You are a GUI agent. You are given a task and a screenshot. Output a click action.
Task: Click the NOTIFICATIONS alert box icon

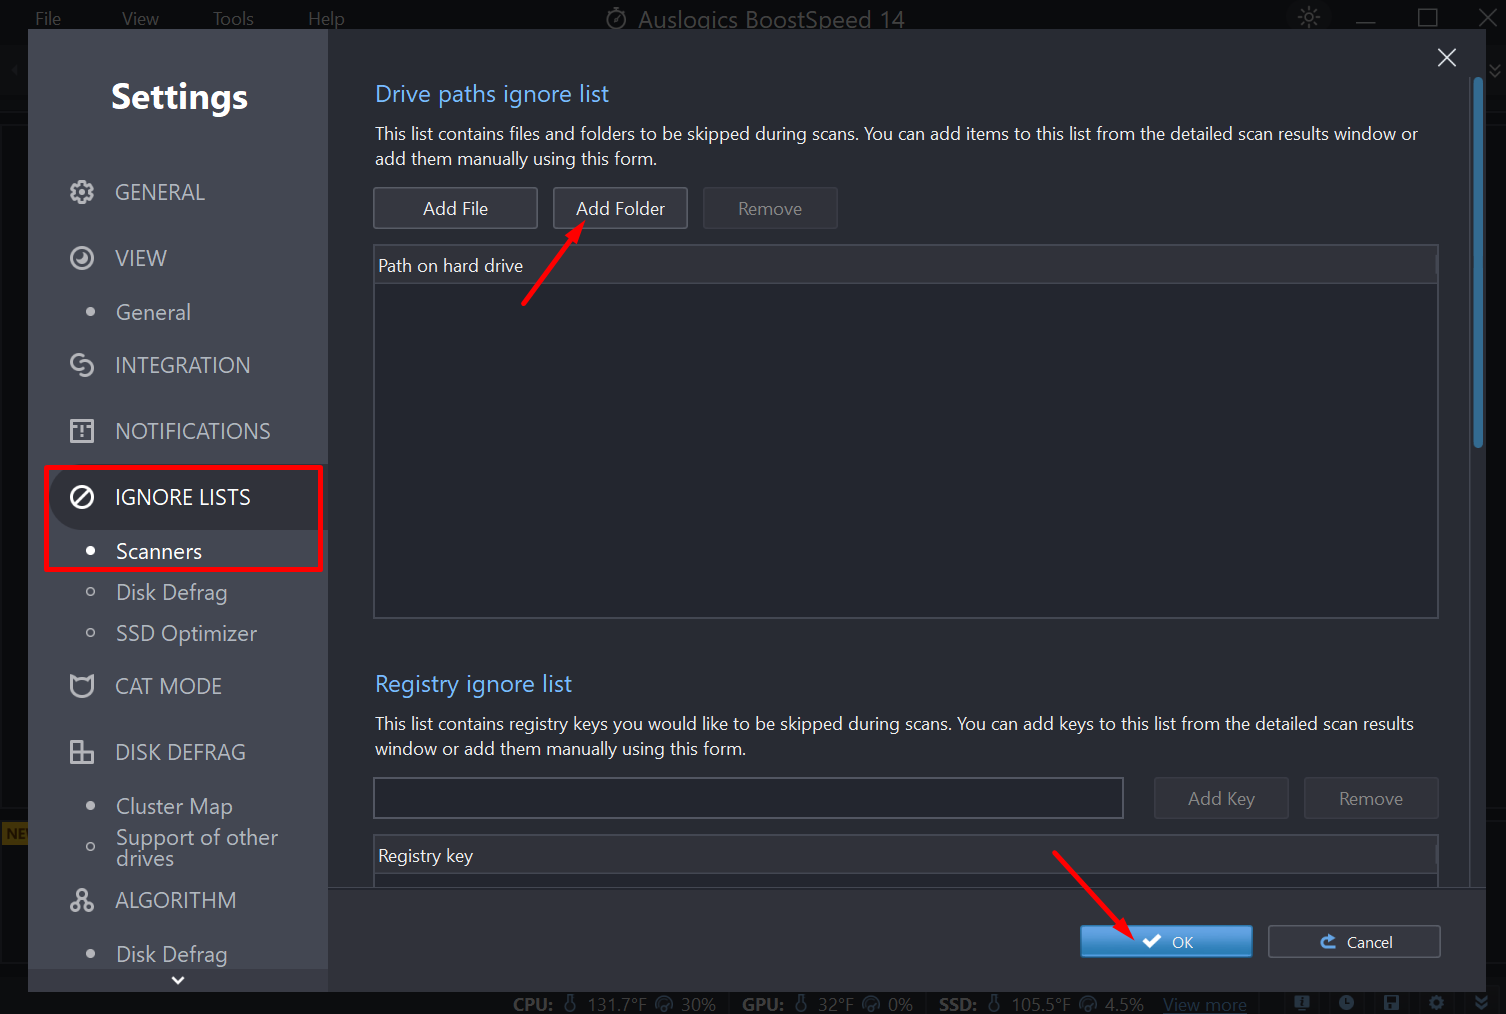pyautogui.click(x=82, y=431)
